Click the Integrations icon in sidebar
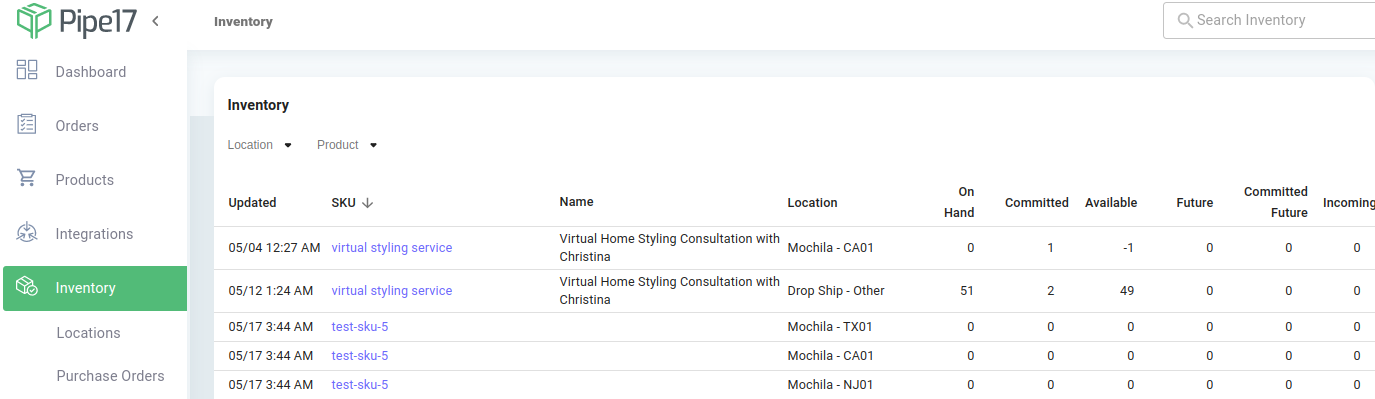This screenshot has width=1375, height=399. (x=27, y=232)
